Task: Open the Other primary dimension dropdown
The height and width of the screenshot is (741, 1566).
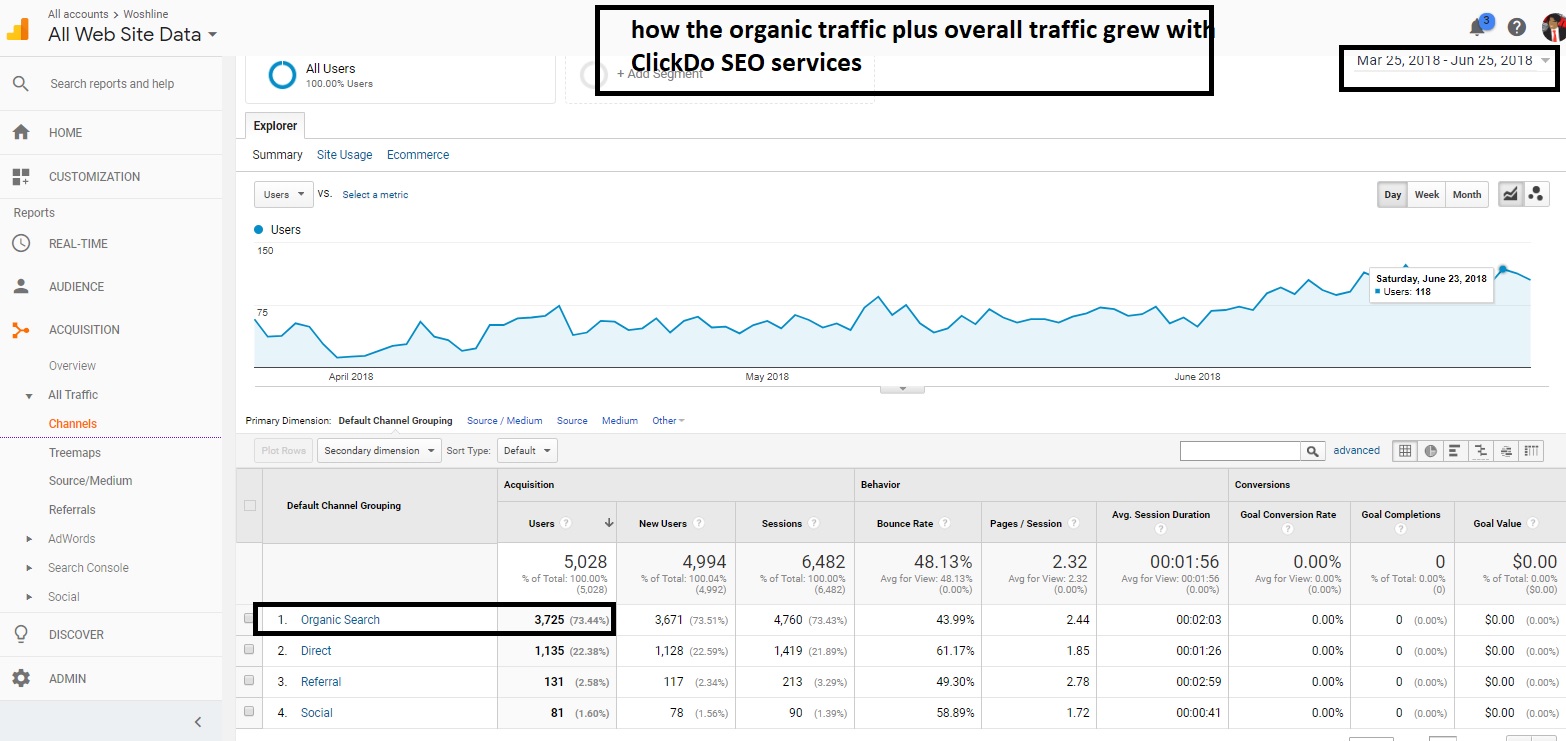Action: pyautogui.click(x=668, y=421)
